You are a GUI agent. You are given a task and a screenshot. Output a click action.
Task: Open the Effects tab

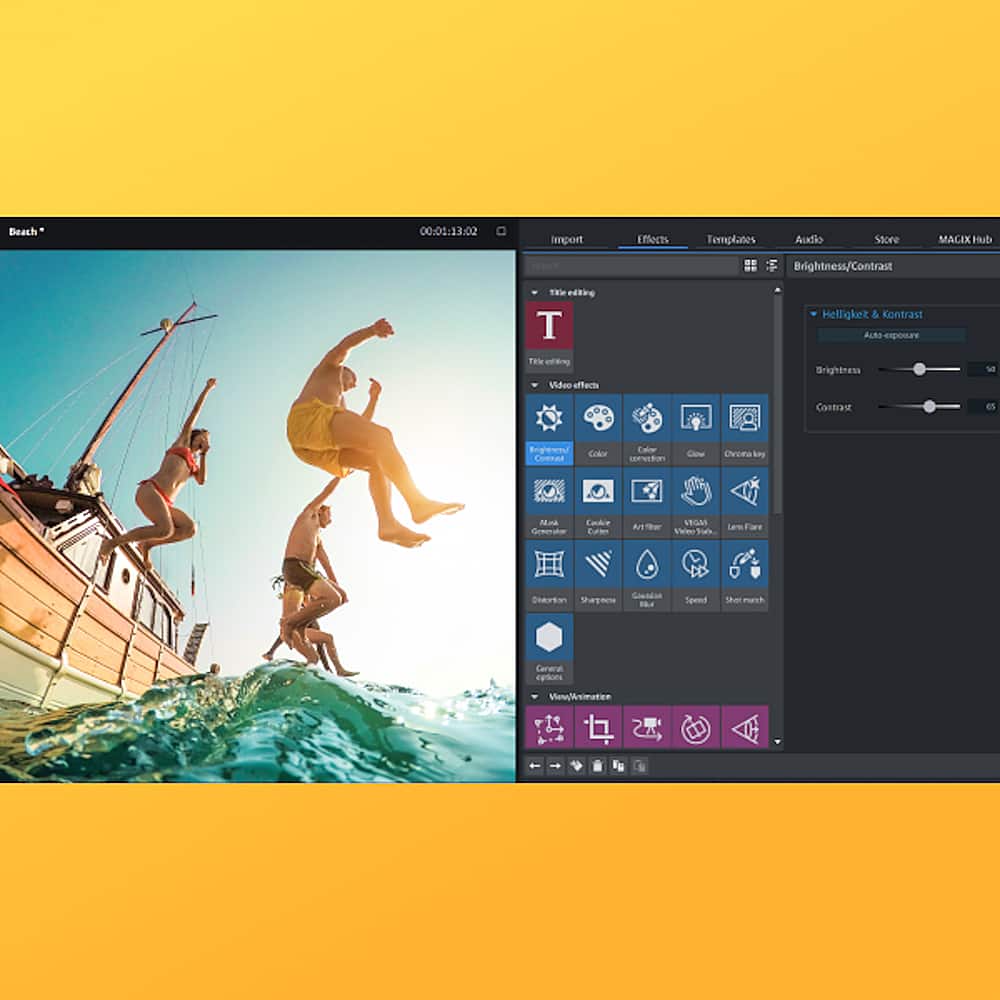[x=652, y=239]
